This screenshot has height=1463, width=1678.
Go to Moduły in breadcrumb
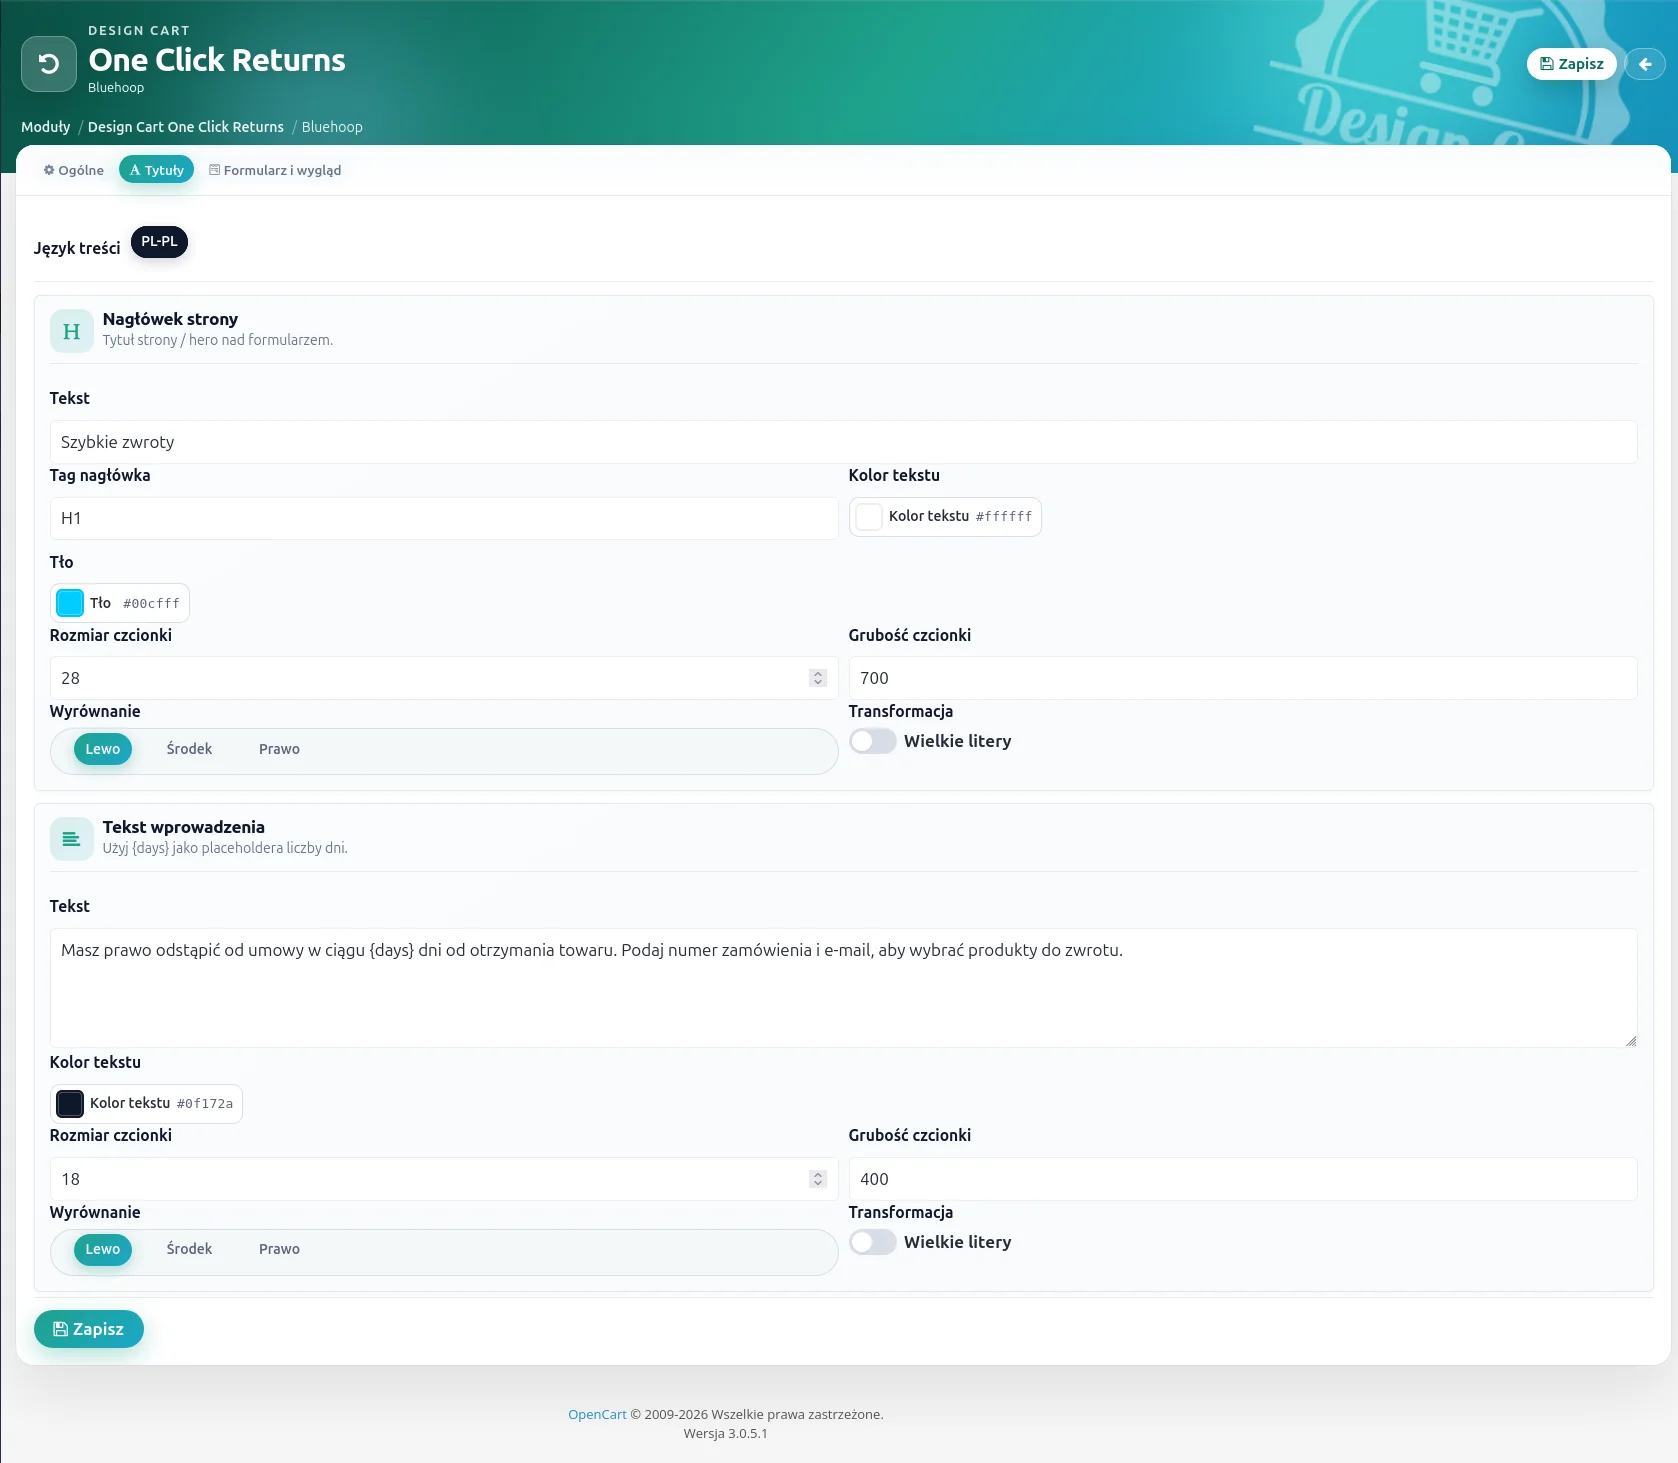coord(46,127)
